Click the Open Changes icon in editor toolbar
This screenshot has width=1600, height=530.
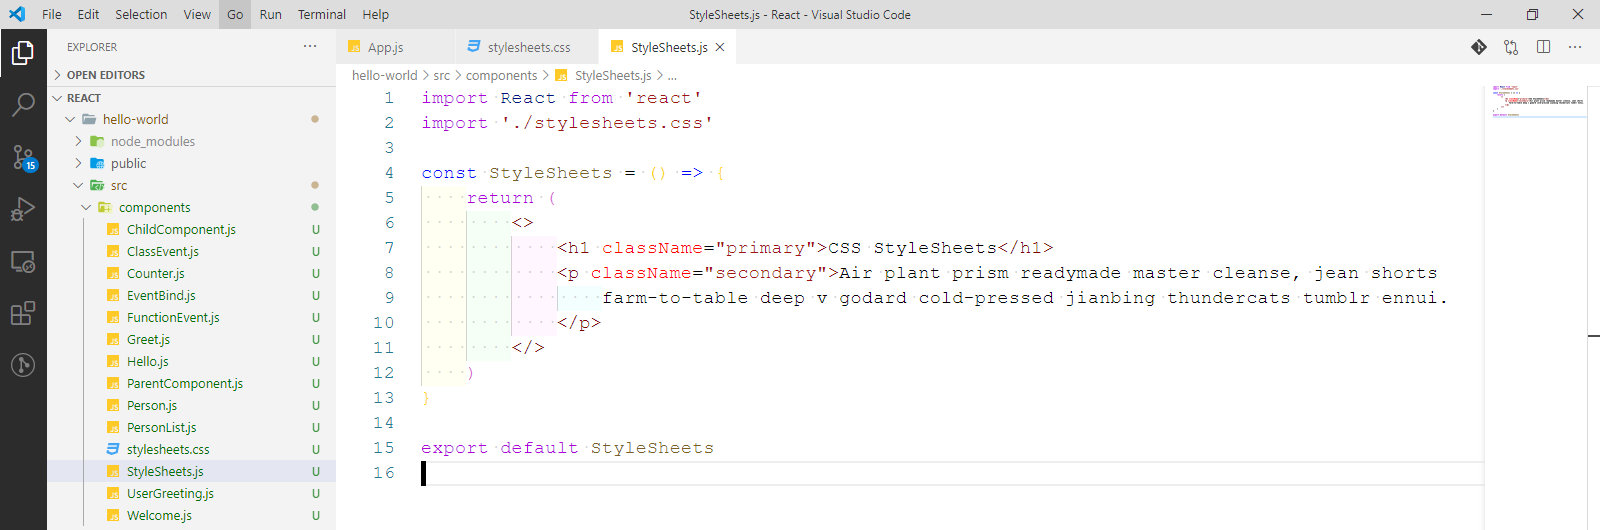1511,47
